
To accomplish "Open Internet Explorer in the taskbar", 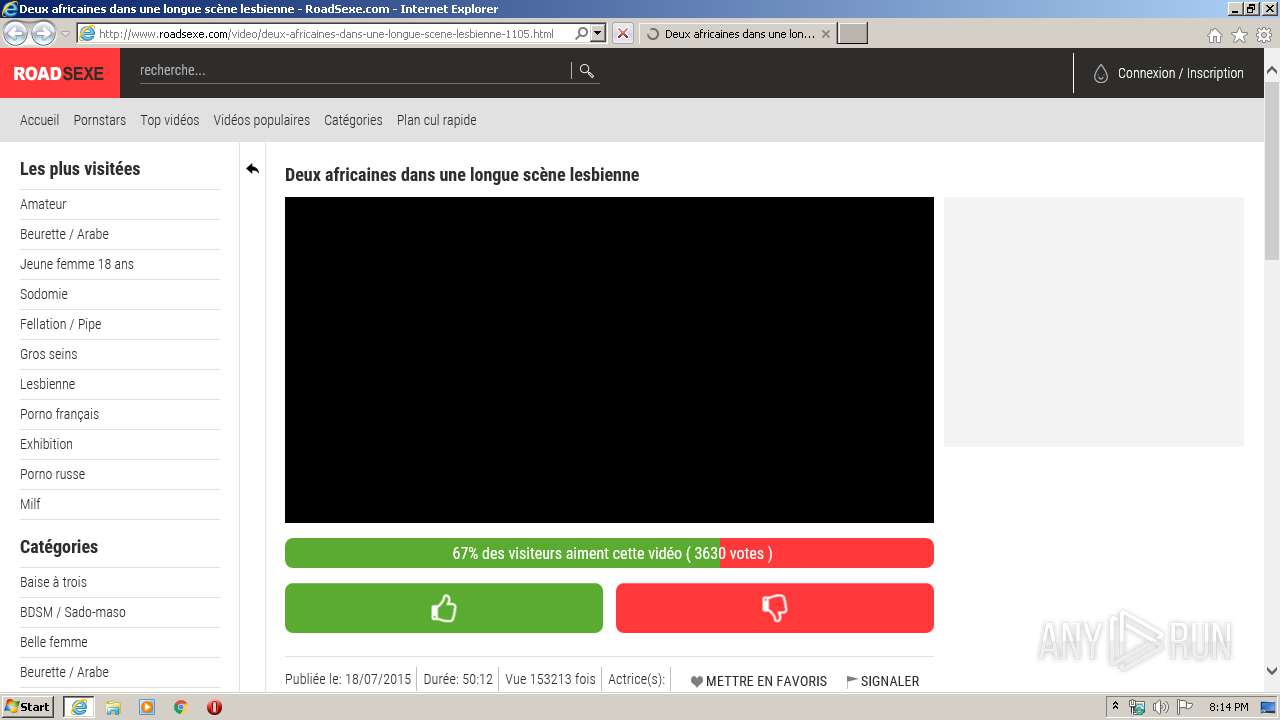I will pos(78,707).
